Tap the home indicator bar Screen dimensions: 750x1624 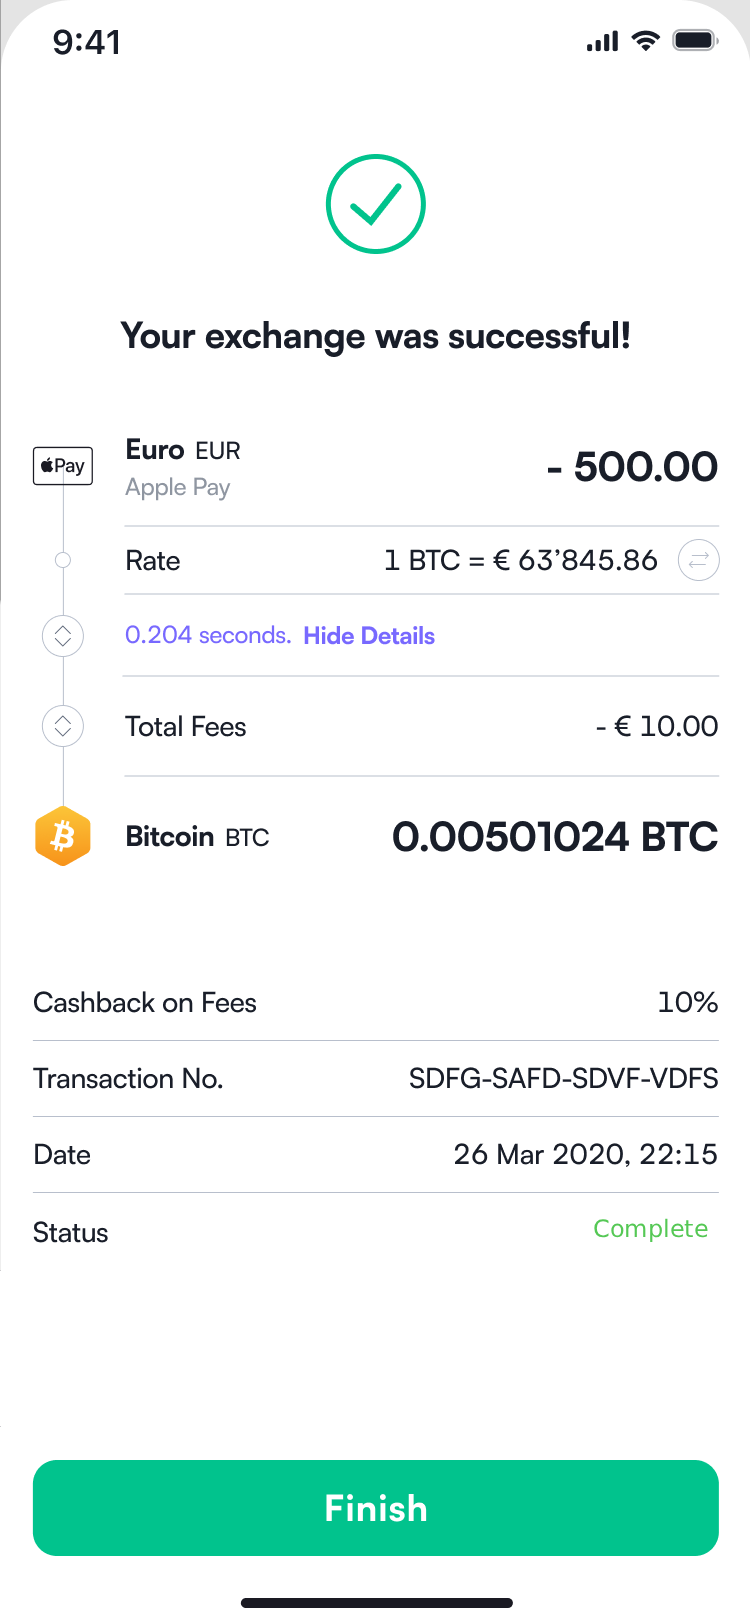click(376, 1603)
